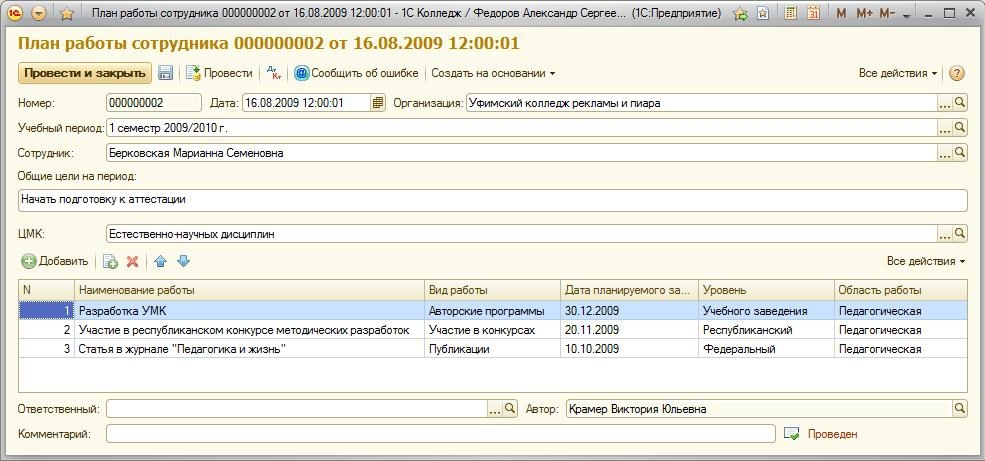Open the table "Все действия" menu
This screenshot has width=985, height=461.
pyautogui.click(x=926, y=261)
